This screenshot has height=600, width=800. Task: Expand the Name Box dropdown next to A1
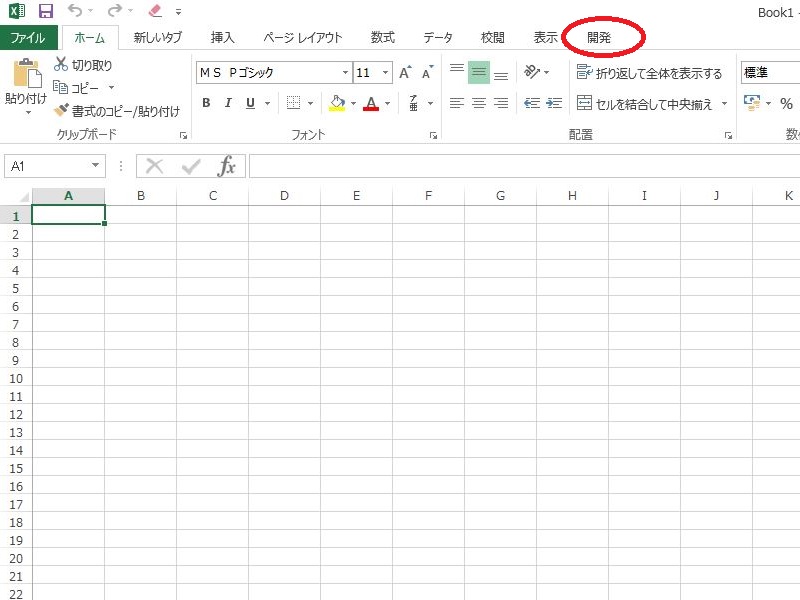click(x=96, y=166)
